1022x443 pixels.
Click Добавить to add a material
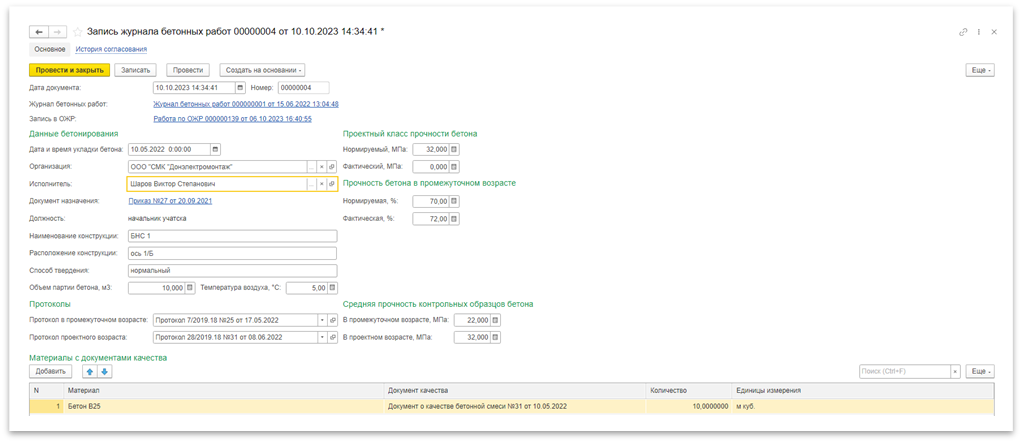click(x=51, y=372)
